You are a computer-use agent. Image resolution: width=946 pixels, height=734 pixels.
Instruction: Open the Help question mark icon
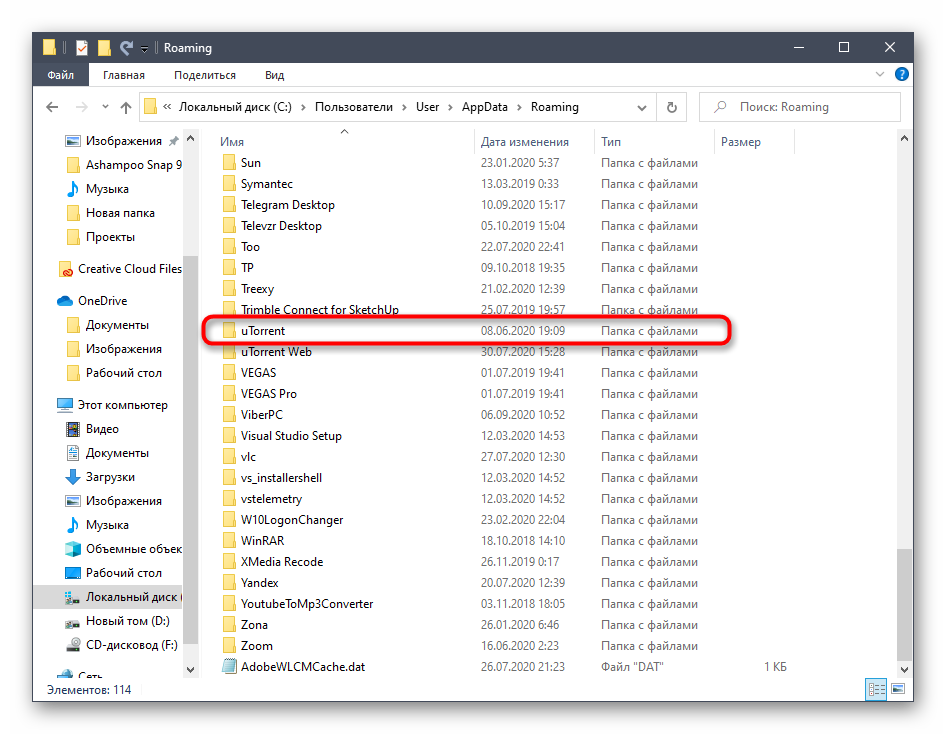(x=901, y=75)
